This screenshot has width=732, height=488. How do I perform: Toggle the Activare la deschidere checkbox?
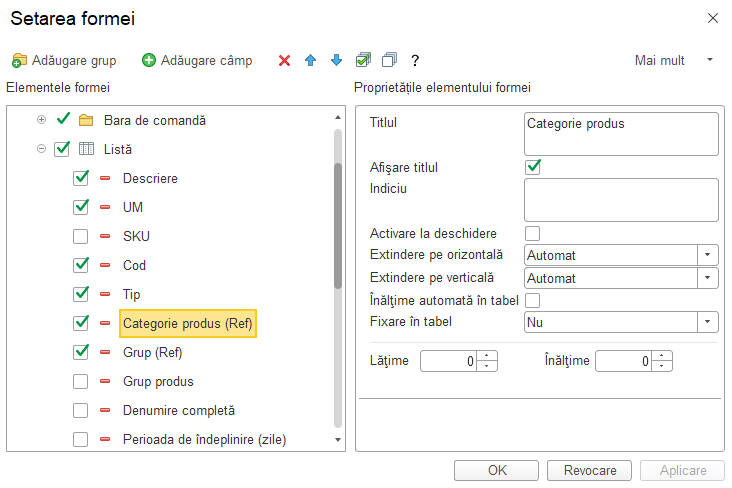533,233
